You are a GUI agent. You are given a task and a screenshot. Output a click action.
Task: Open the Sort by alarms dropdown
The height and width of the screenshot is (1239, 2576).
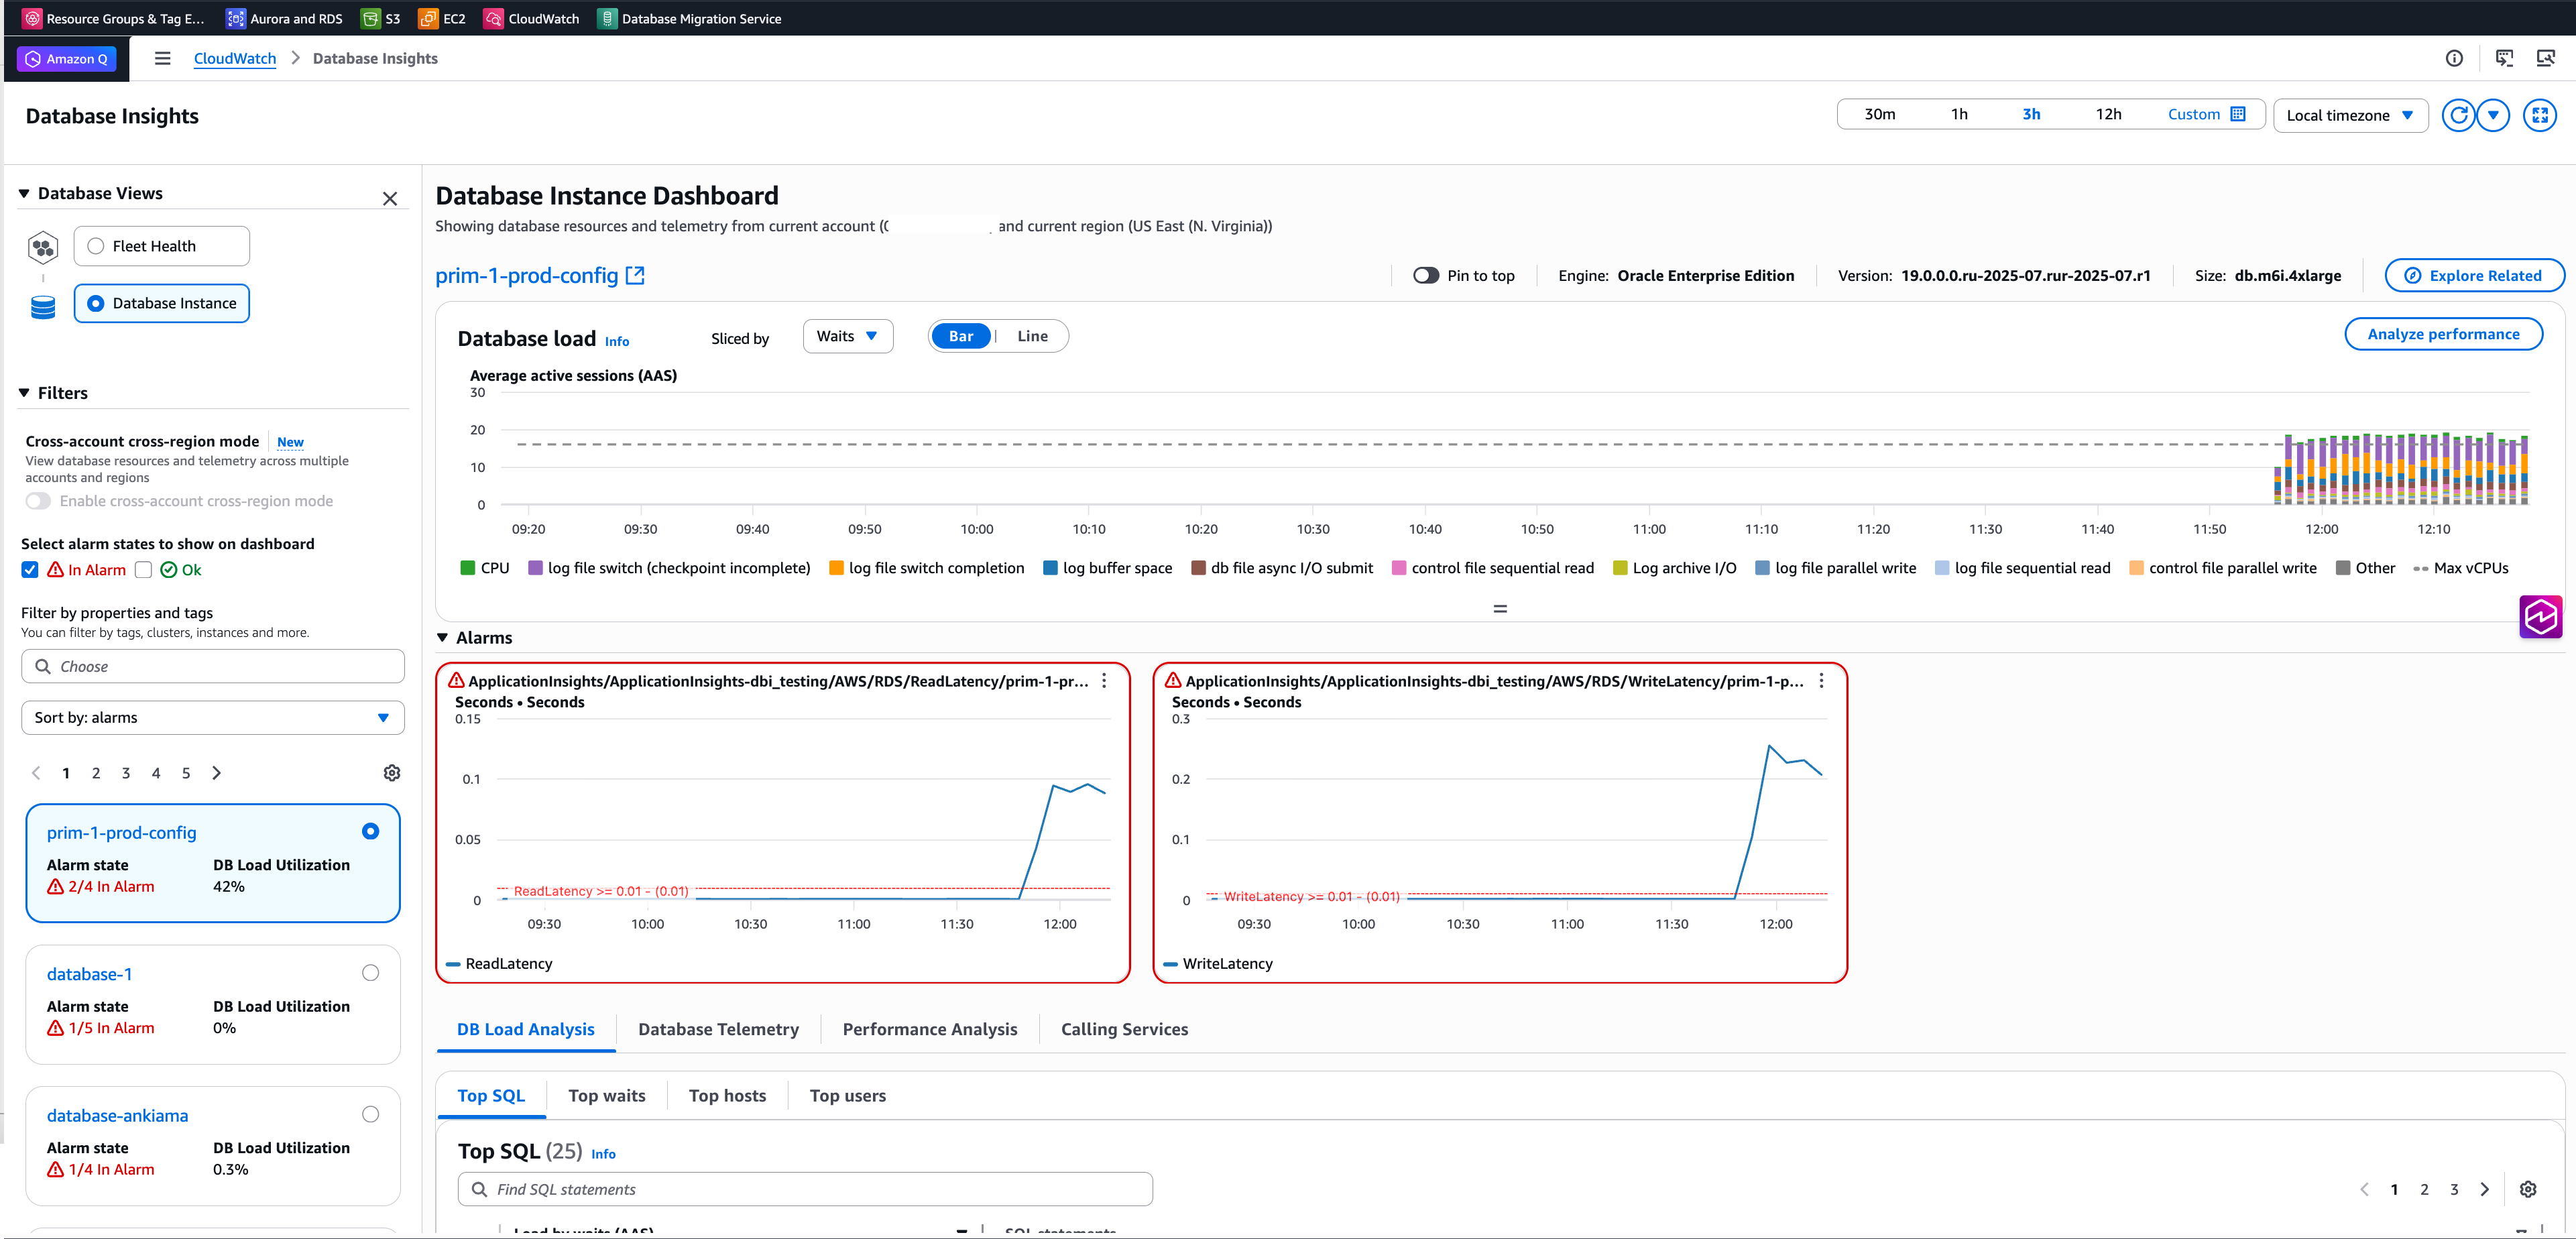coord(213,717)
